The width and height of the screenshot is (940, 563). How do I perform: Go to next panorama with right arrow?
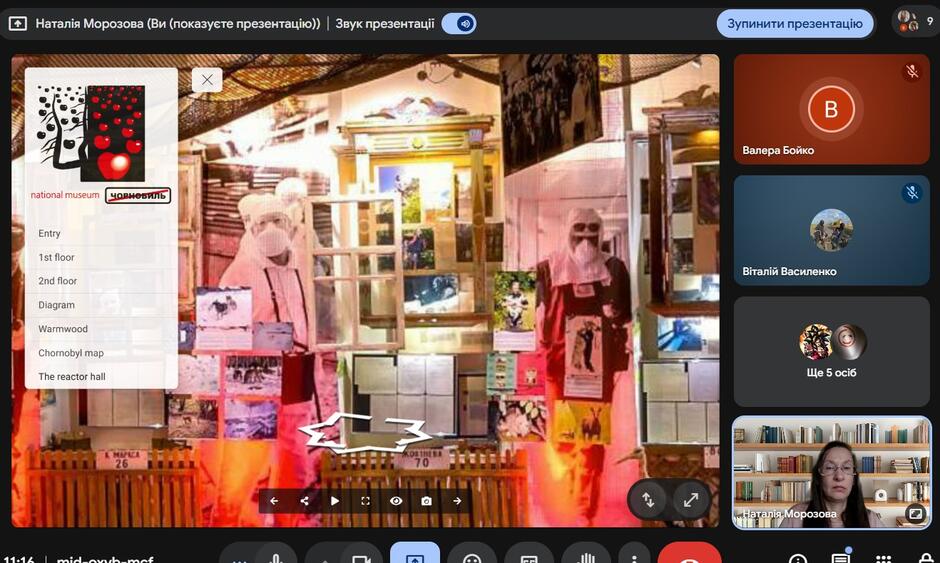click(x=457, y=501)
